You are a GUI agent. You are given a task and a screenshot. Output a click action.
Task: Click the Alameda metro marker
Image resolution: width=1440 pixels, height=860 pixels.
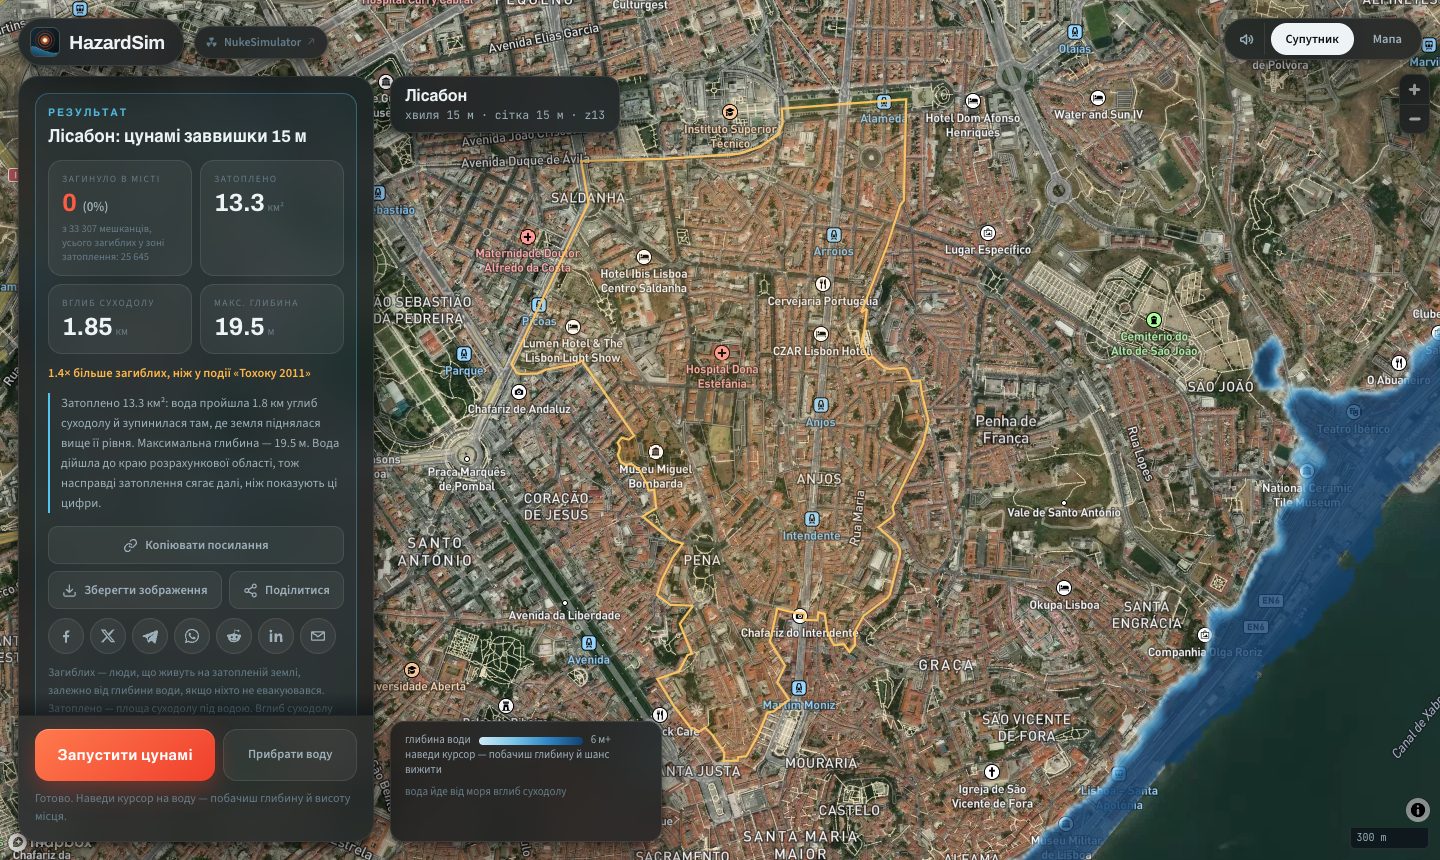[883, 102]
